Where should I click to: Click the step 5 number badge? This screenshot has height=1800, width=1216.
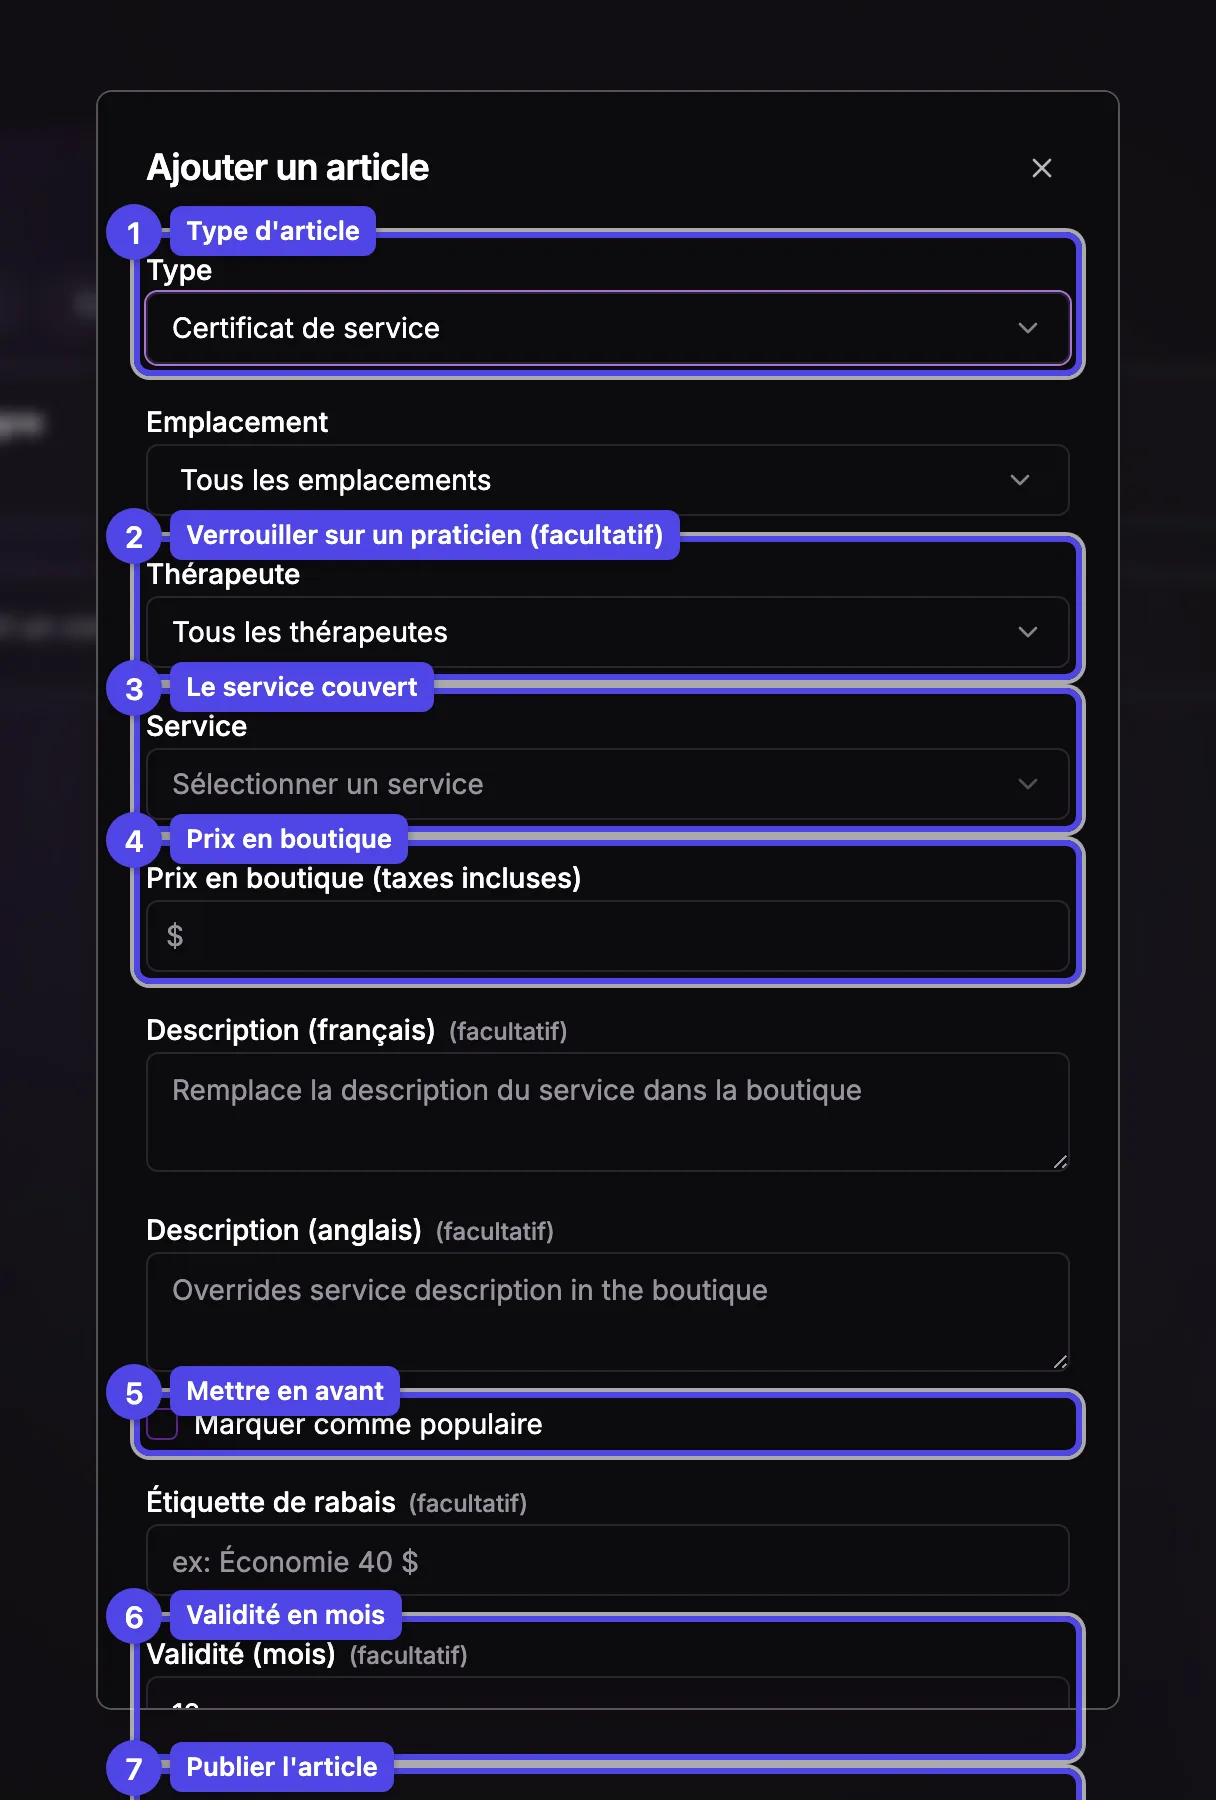(x=134, y=1392)
